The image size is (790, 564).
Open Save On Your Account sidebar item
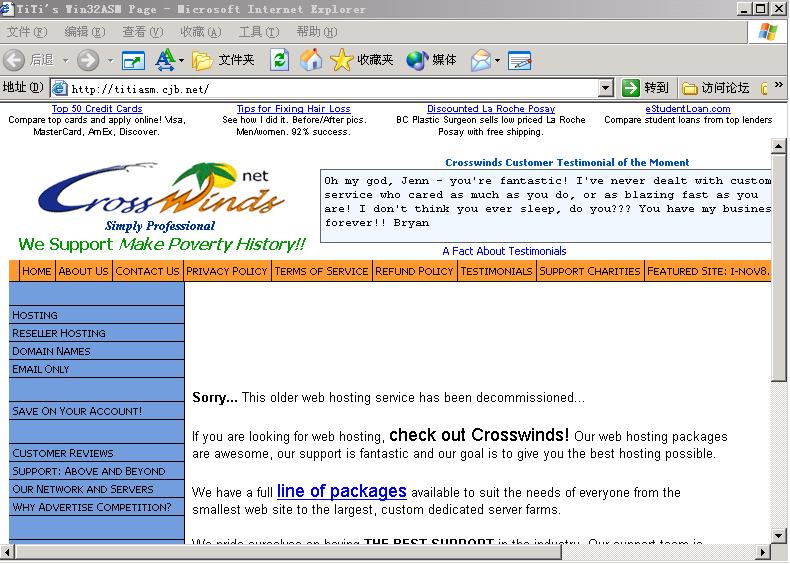pos(96,411)
